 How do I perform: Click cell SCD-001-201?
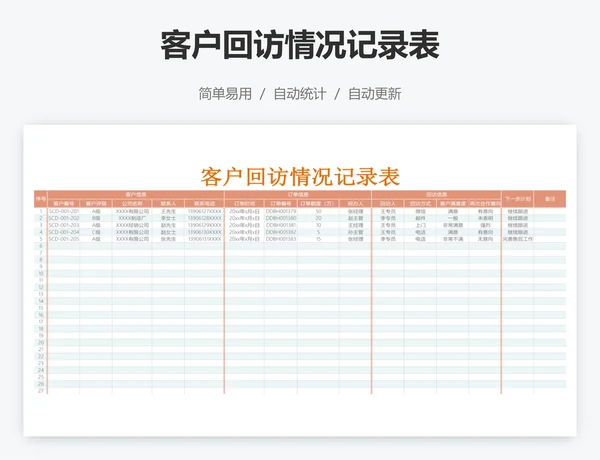click(x=64, y=211)
